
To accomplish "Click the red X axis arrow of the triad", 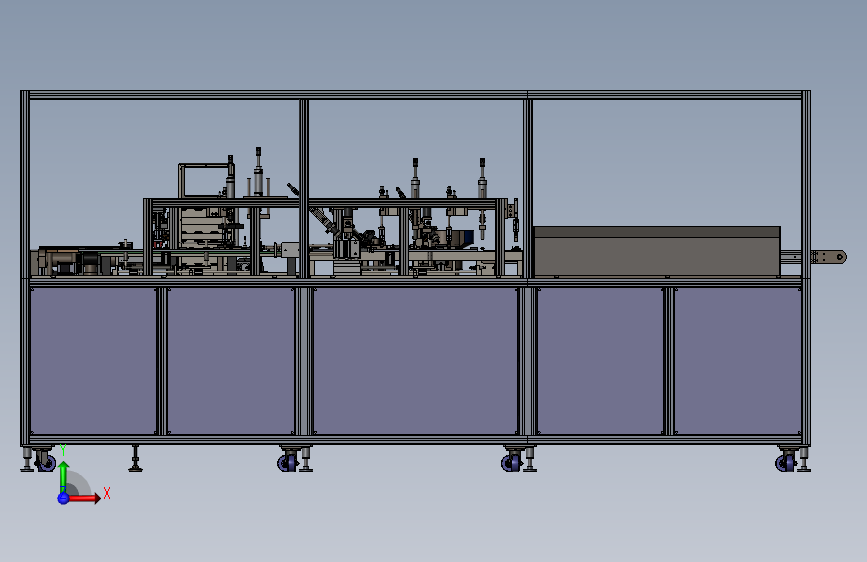I will (x=84, y=498).
